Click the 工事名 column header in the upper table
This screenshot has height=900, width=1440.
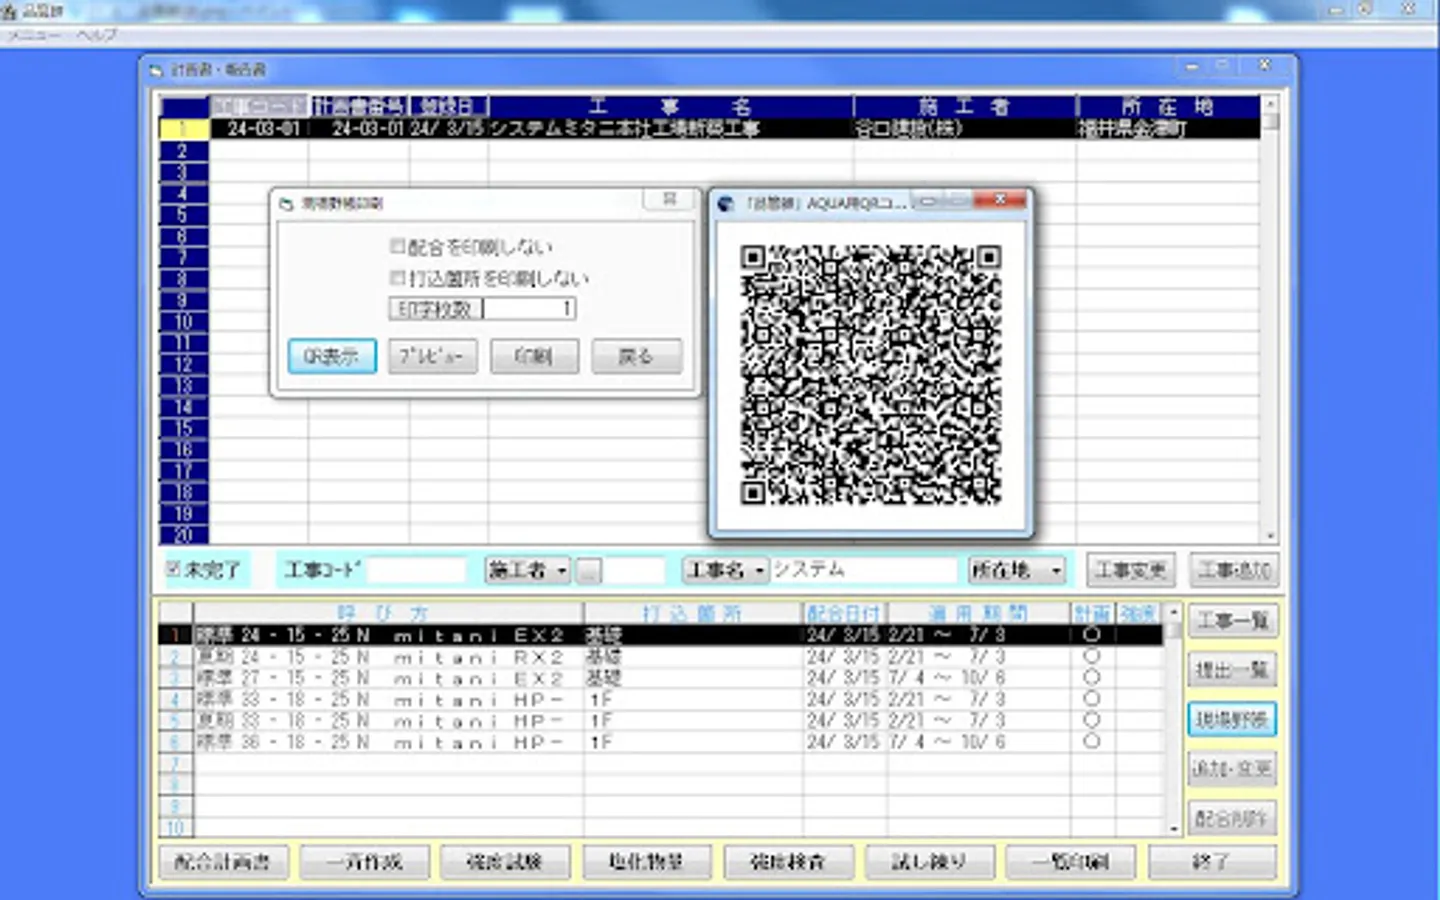[670, 107]
